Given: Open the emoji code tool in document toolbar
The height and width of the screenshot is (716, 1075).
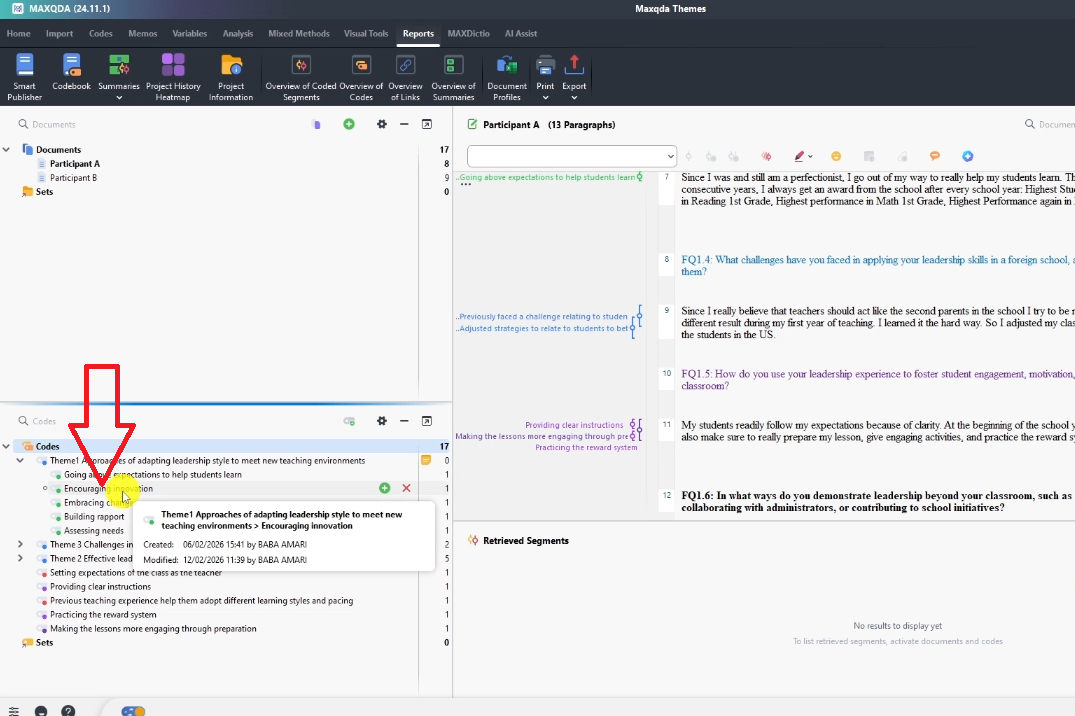Looking at the screenshot, I should point(836,156).
